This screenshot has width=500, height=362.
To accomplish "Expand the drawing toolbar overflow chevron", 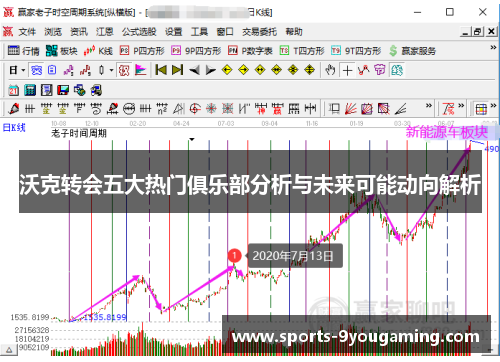I will point(429,106).
